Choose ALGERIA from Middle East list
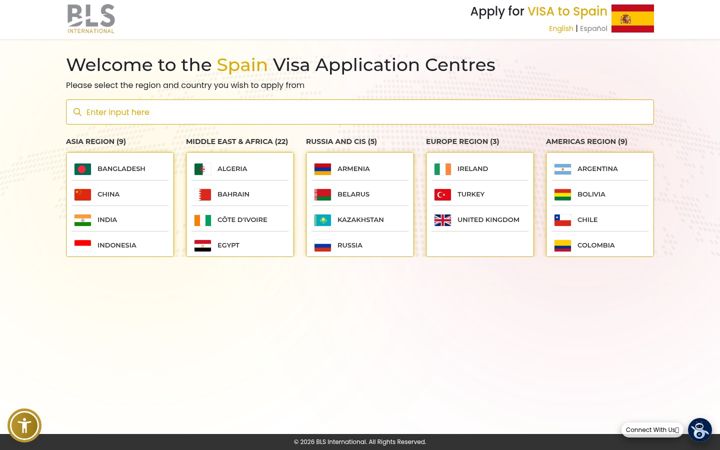The image size is (720, 450). click(x=232, y=169)
